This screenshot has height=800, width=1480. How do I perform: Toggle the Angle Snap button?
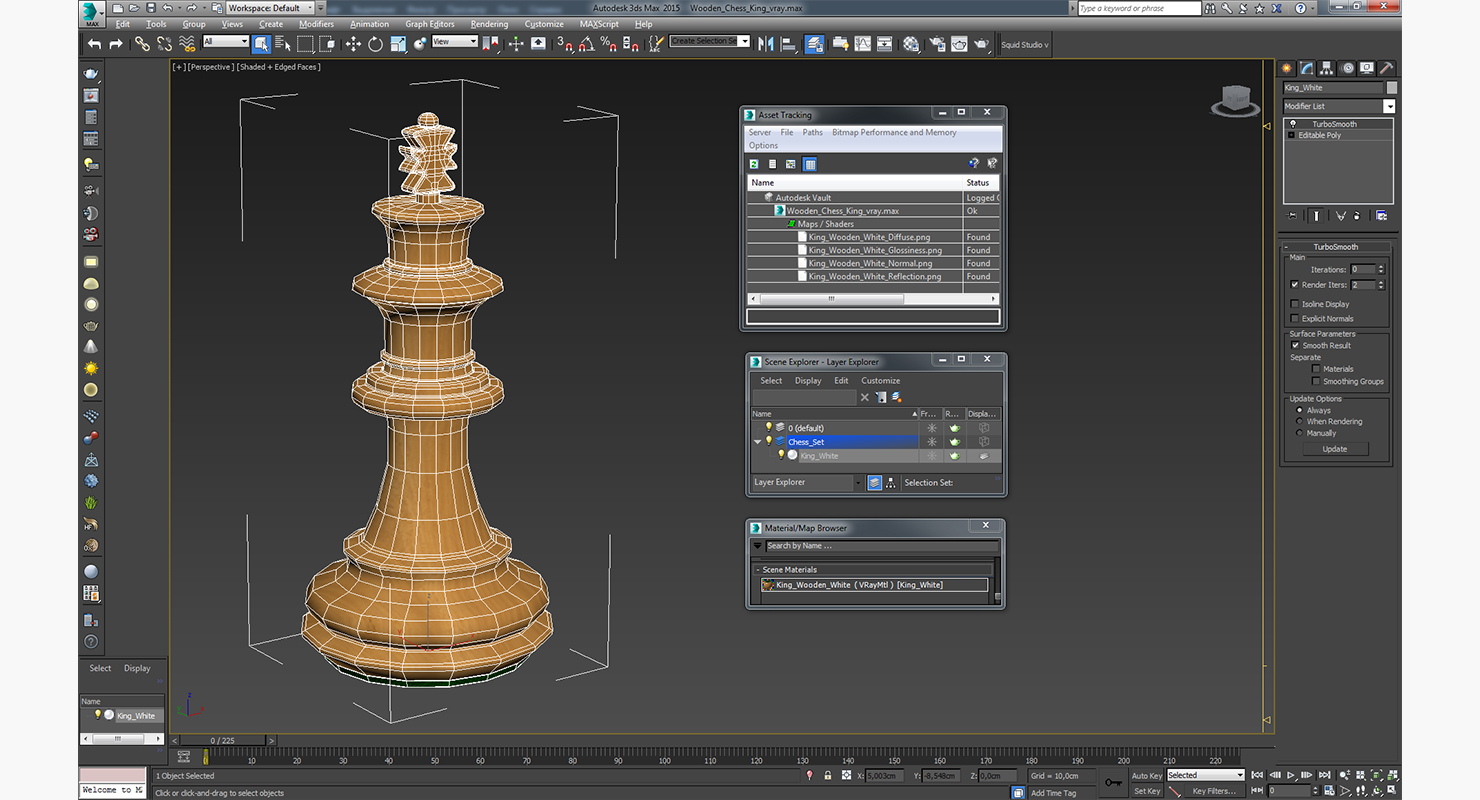[x=587, y=44]
